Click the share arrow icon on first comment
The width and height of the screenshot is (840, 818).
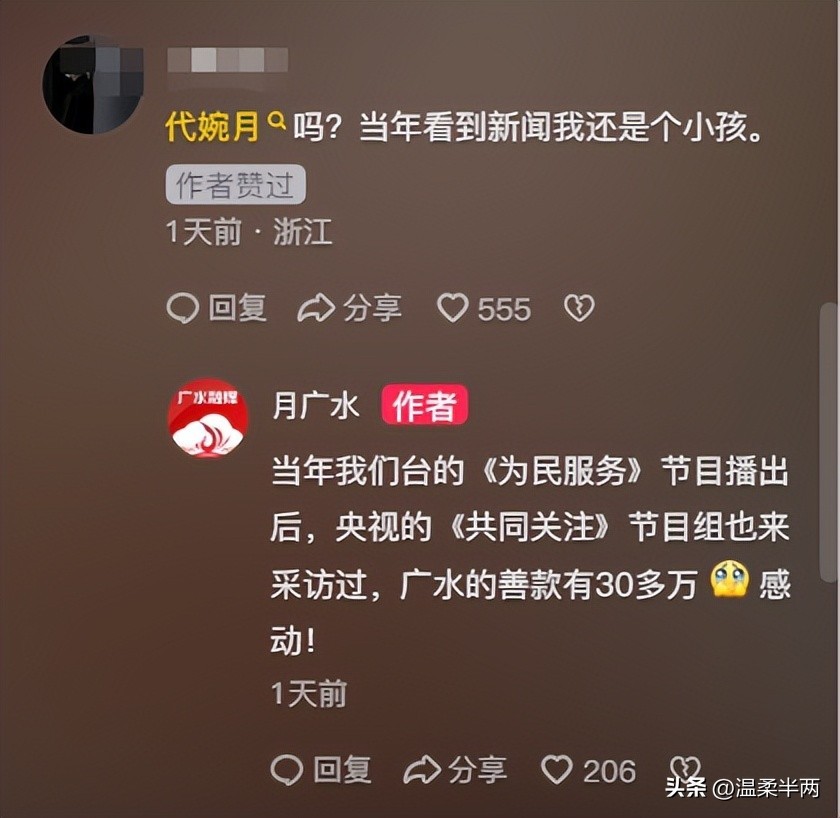[316, 309]
